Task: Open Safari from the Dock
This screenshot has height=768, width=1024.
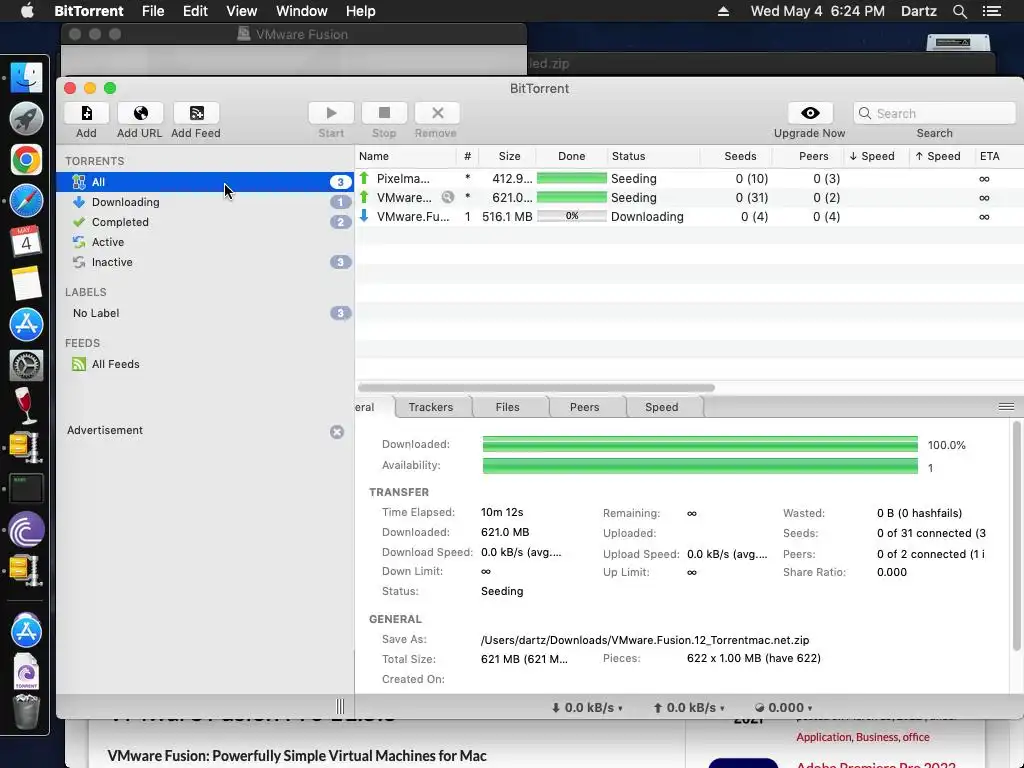Action: coord(26,201)
